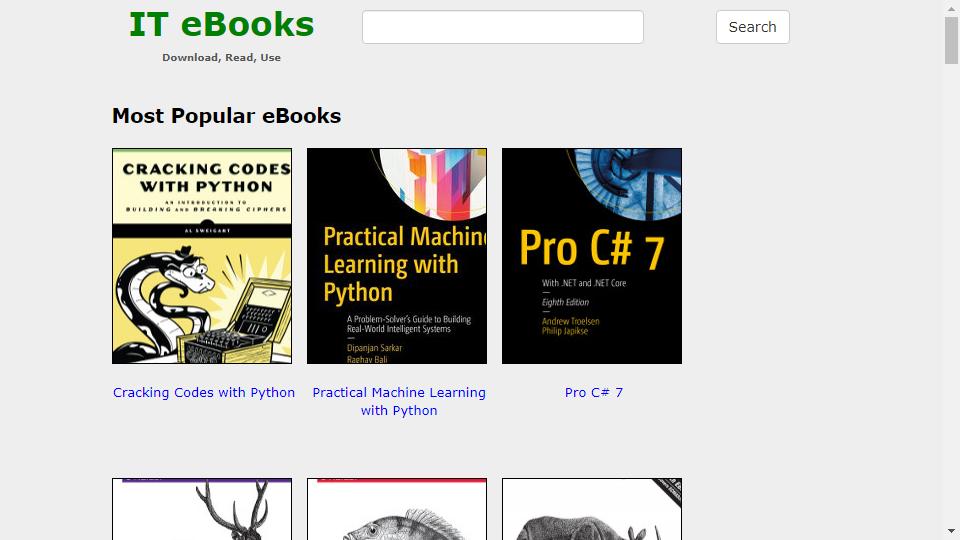960x540 pixels.
Task: Open the book cover with the fish illustration
Action: click(397, 509)
